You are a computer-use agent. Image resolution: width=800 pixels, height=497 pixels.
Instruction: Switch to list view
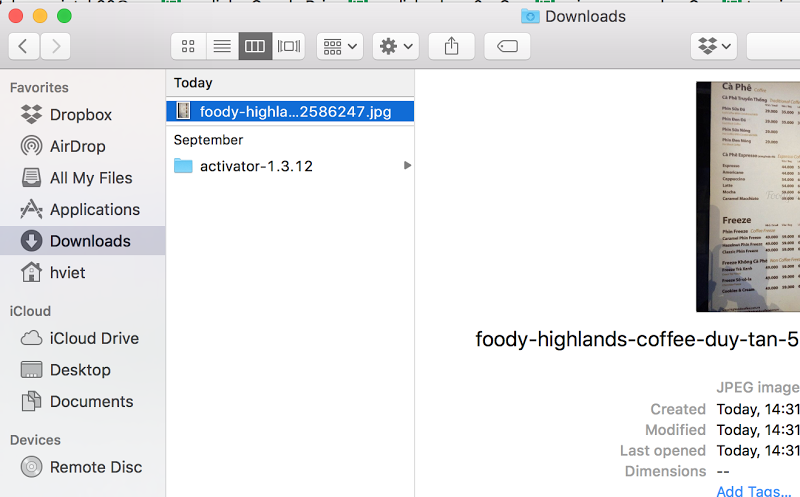(x=222, y=46)
